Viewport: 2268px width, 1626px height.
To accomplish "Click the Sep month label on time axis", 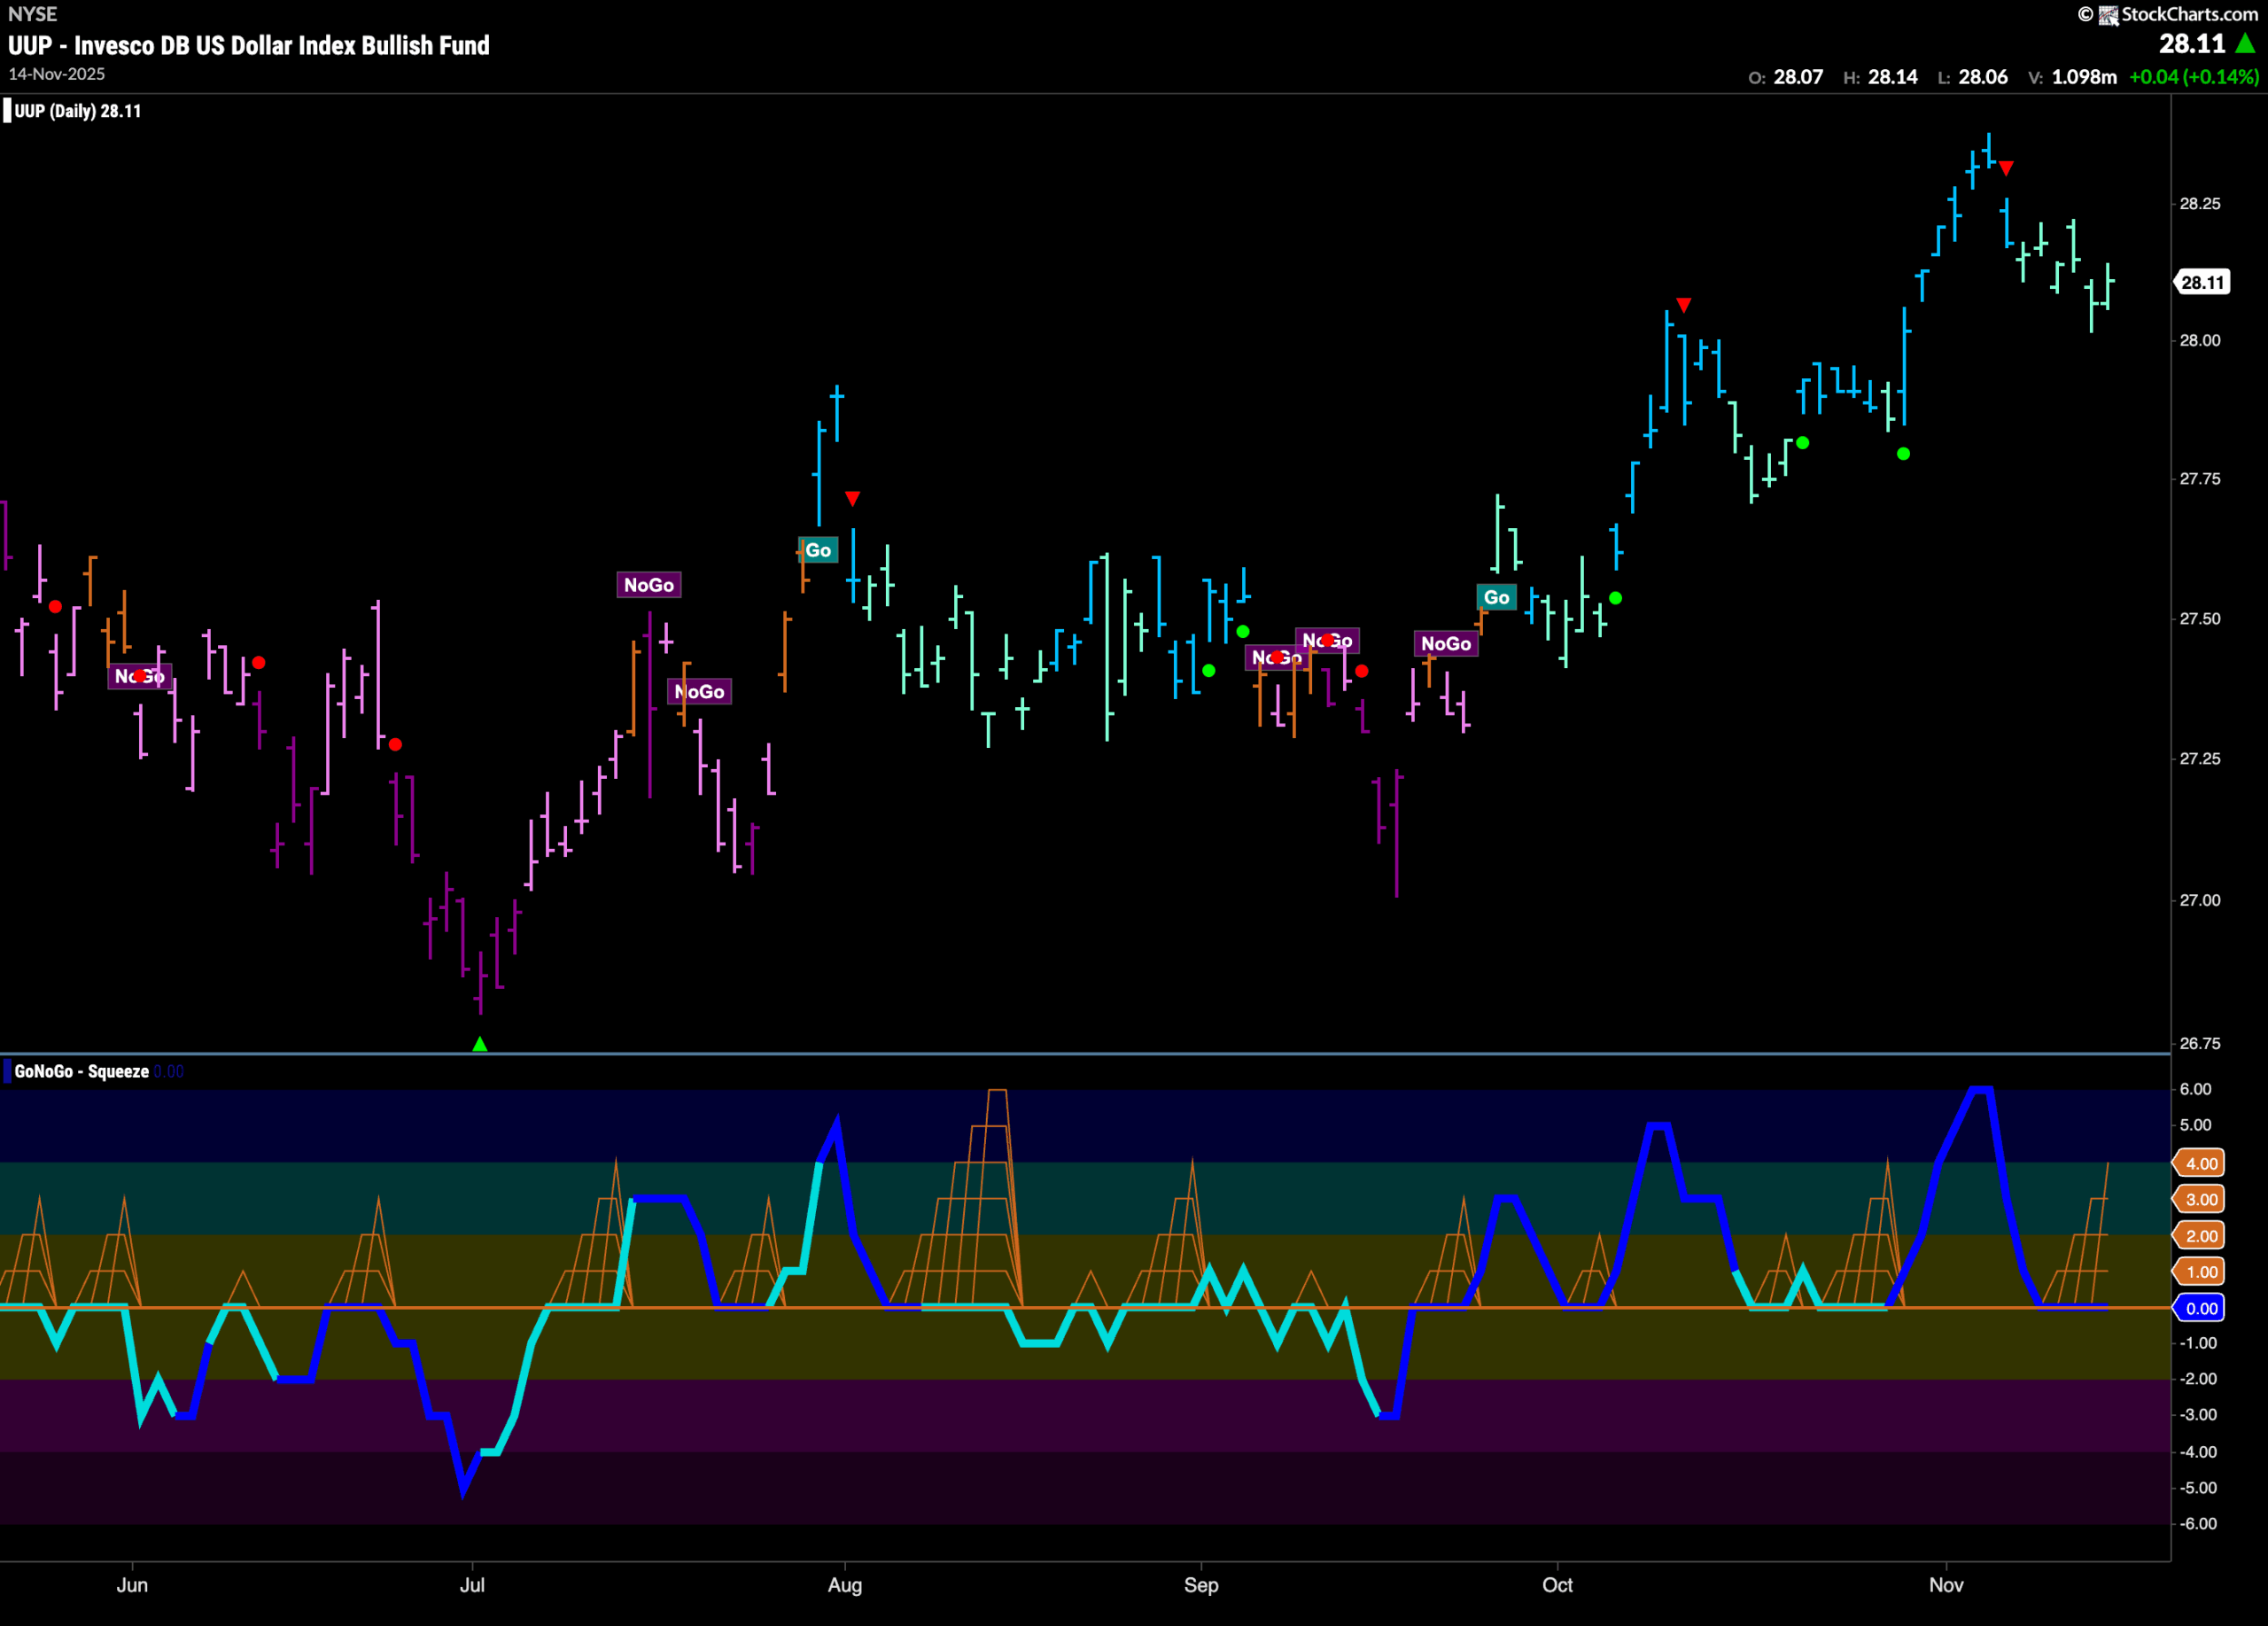I will [1201, 1586].
